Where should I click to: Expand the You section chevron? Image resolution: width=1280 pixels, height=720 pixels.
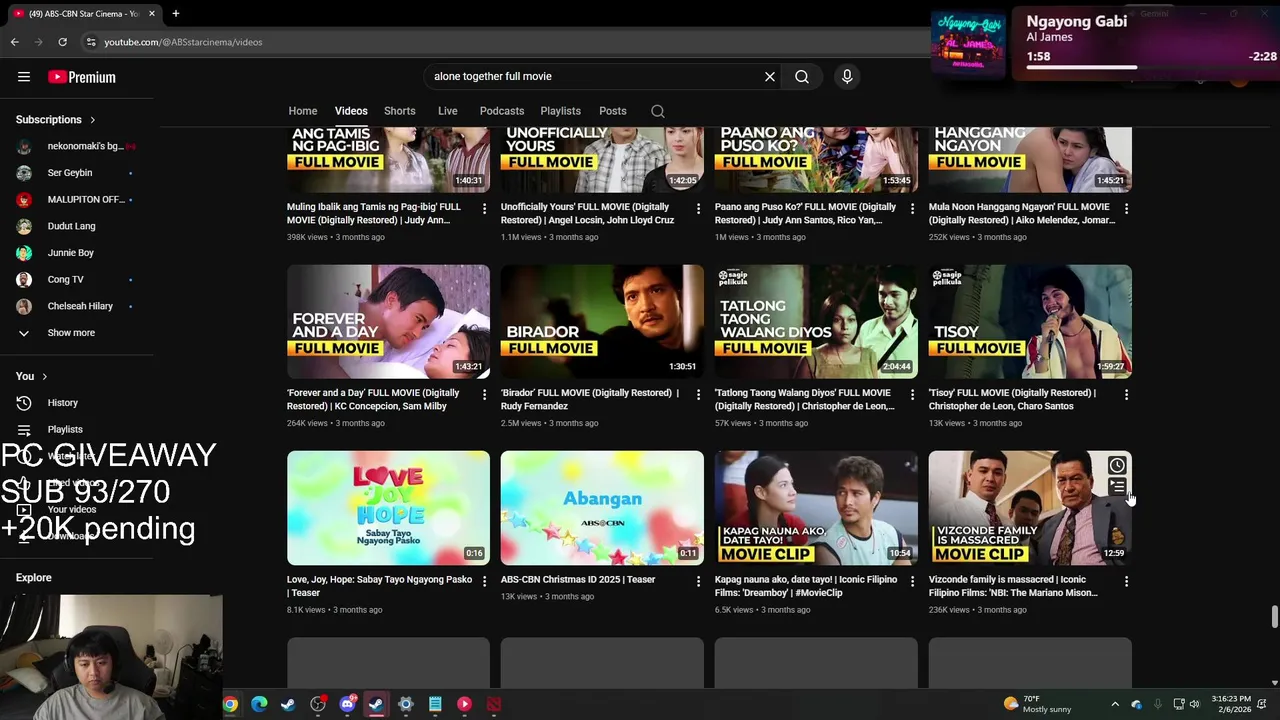45,377
